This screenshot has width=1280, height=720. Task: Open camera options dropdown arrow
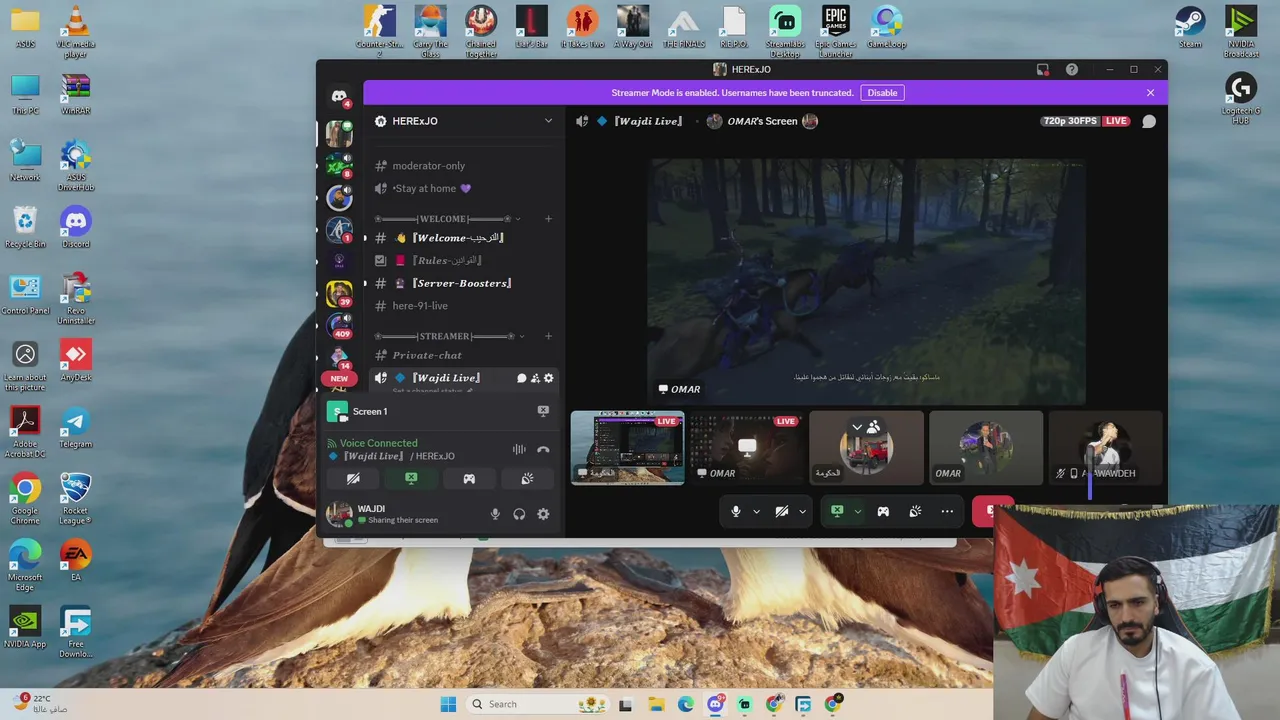[802, 511]
